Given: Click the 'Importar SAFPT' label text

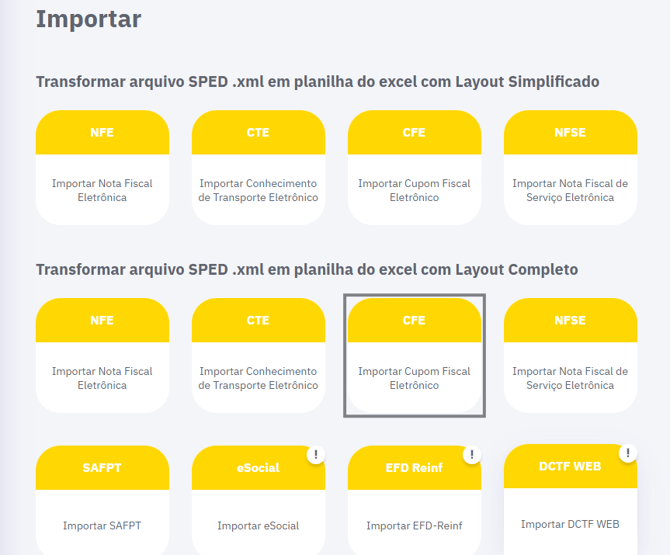Looking at the screenshot, I should [102, 526].
